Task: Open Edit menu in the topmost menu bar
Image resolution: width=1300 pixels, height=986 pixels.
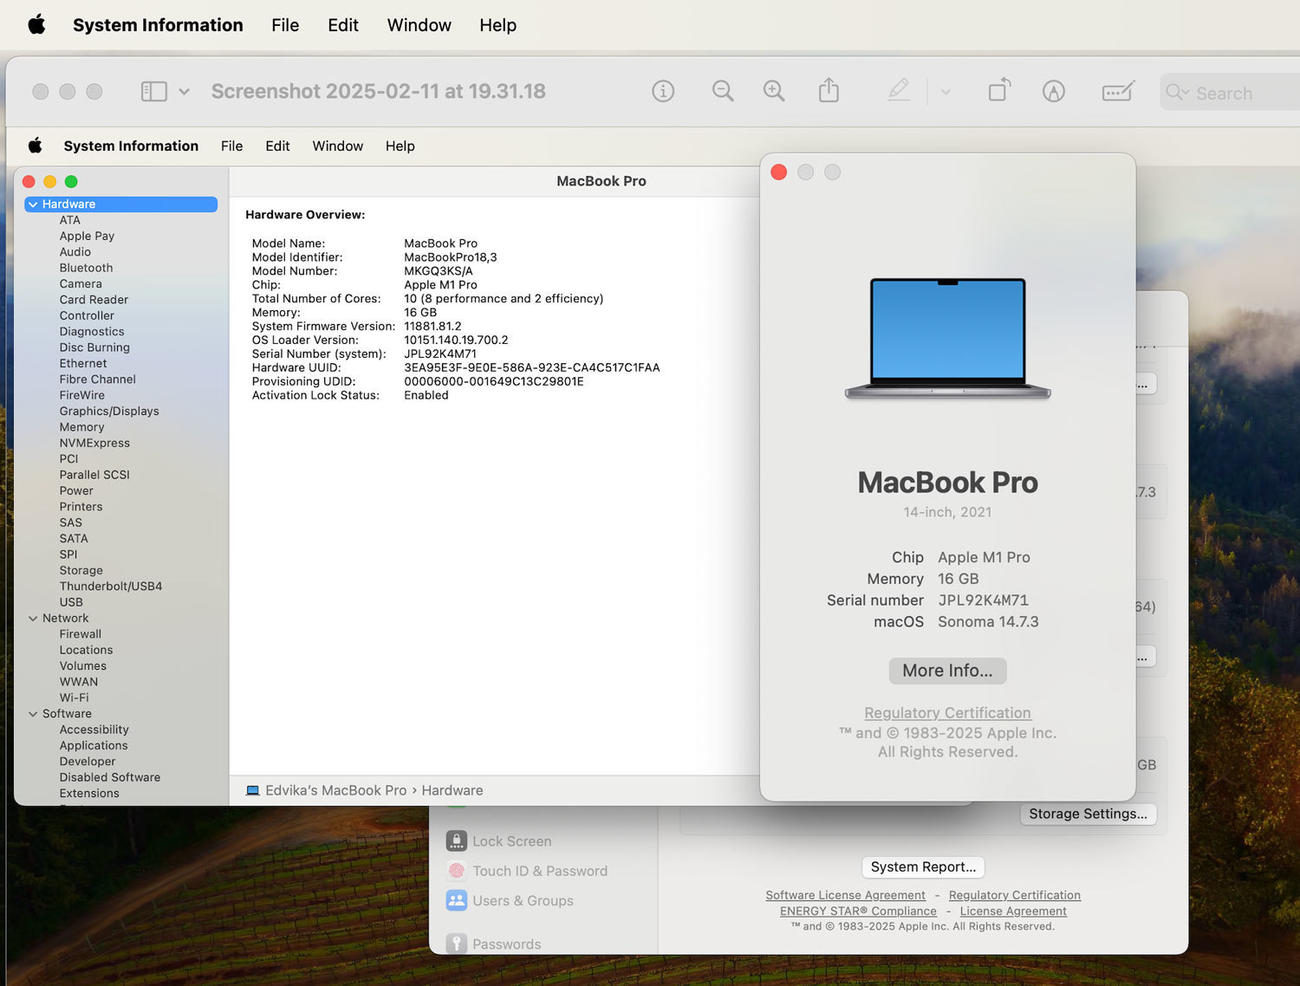Action: tap(343, 25)
